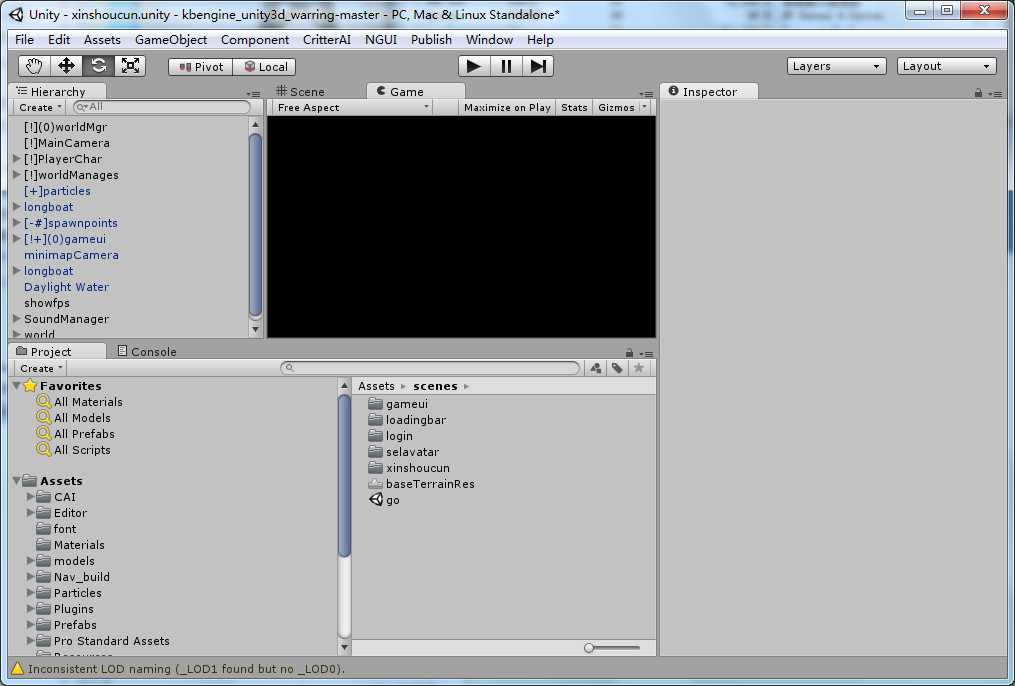Open the NGUI menu

[381, 39]
